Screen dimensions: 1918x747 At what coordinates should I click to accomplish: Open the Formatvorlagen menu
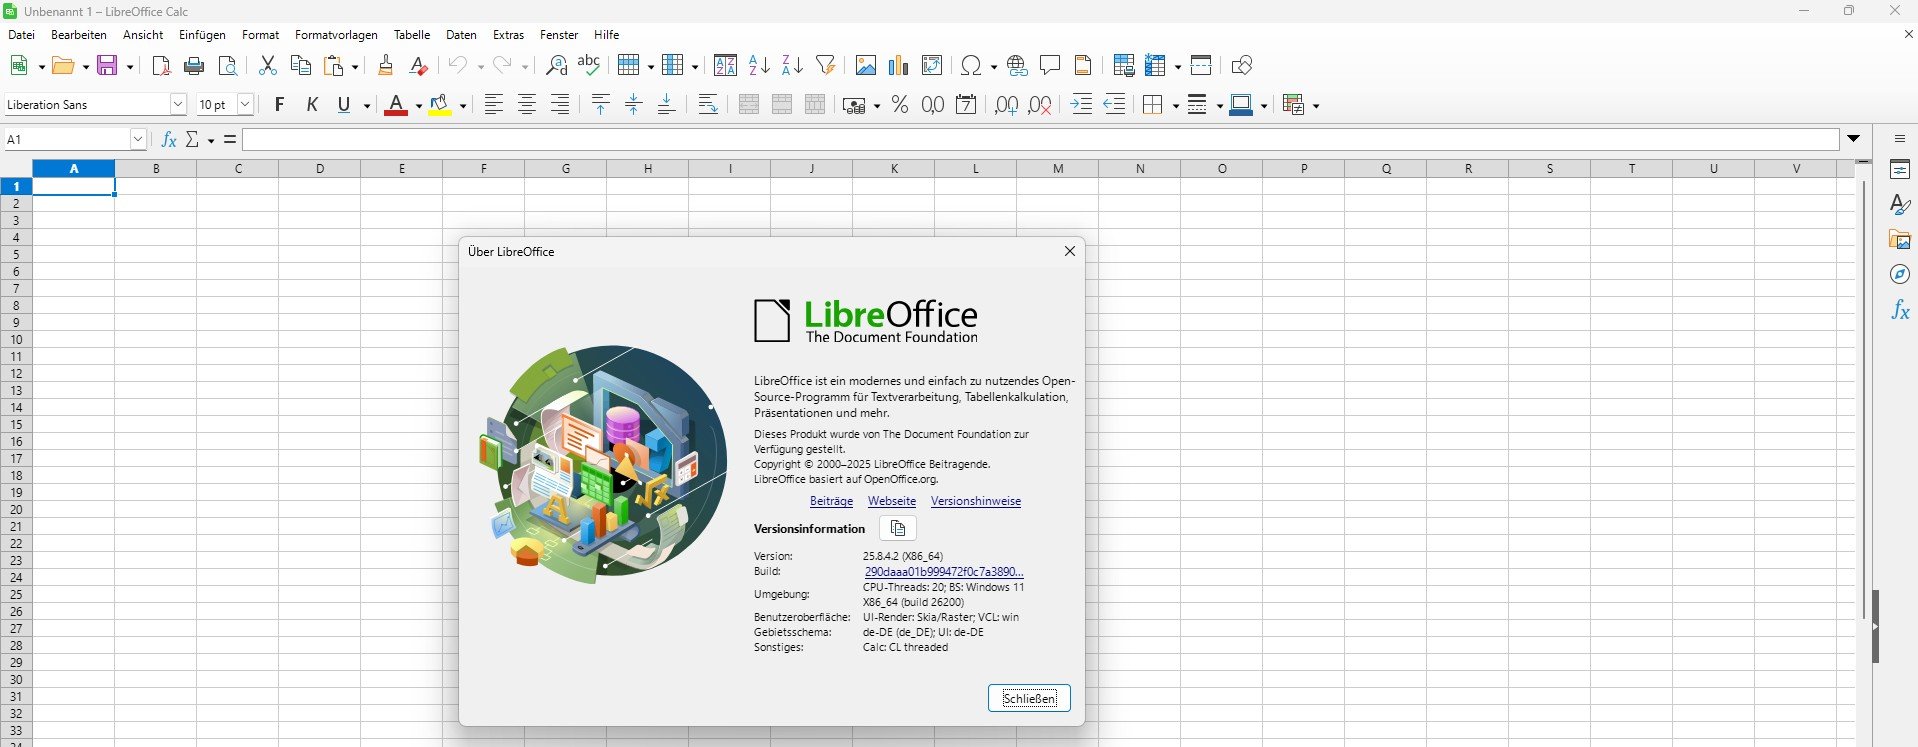[x=336, y=35]
